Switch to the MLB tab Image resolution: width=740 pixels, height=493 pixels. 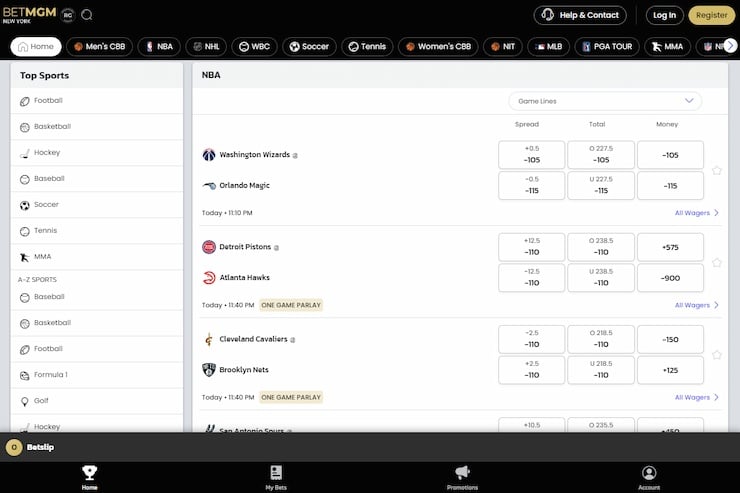pyautogui.click(x=548, y=47)
